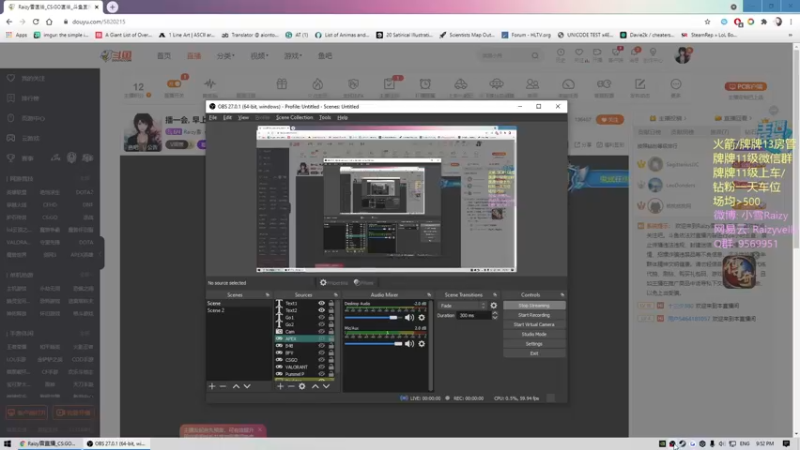Click Exit button in OBS Controls
This screenshot has width=800, height=450.
[x=534, y=353]
